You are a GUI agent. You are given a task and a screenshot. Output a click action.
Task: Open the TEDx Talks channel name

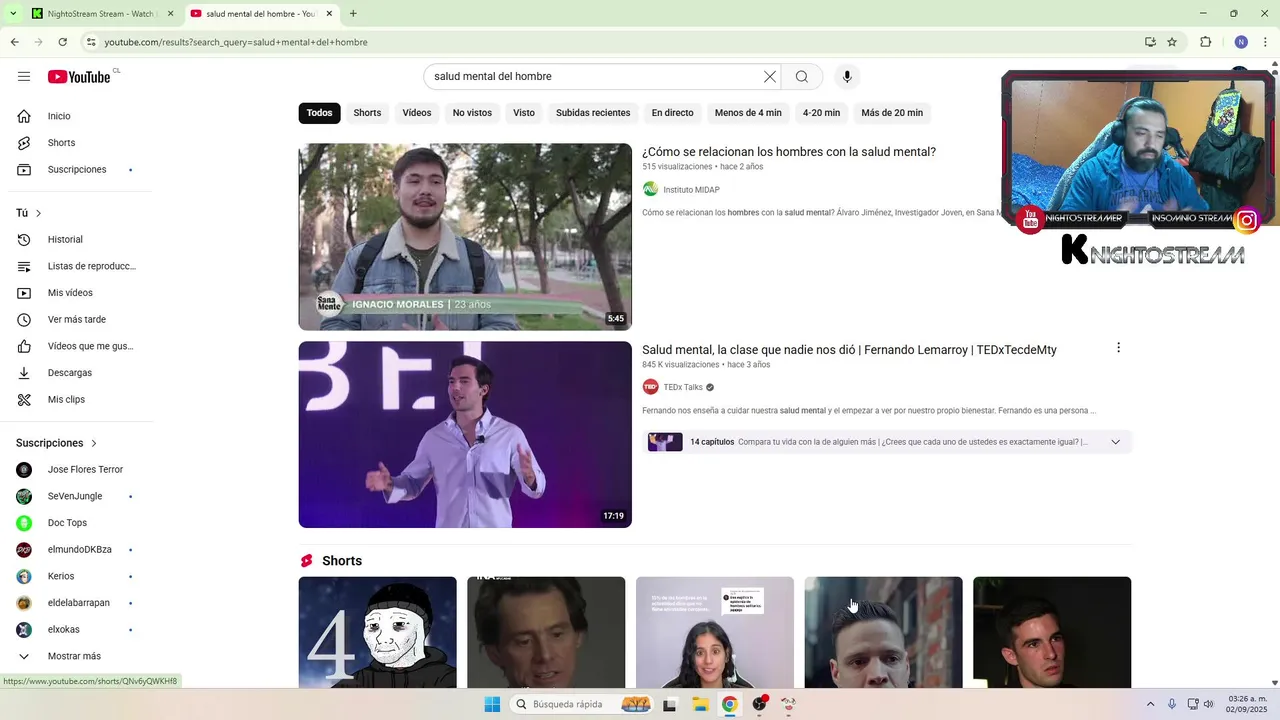coord(683,388)
